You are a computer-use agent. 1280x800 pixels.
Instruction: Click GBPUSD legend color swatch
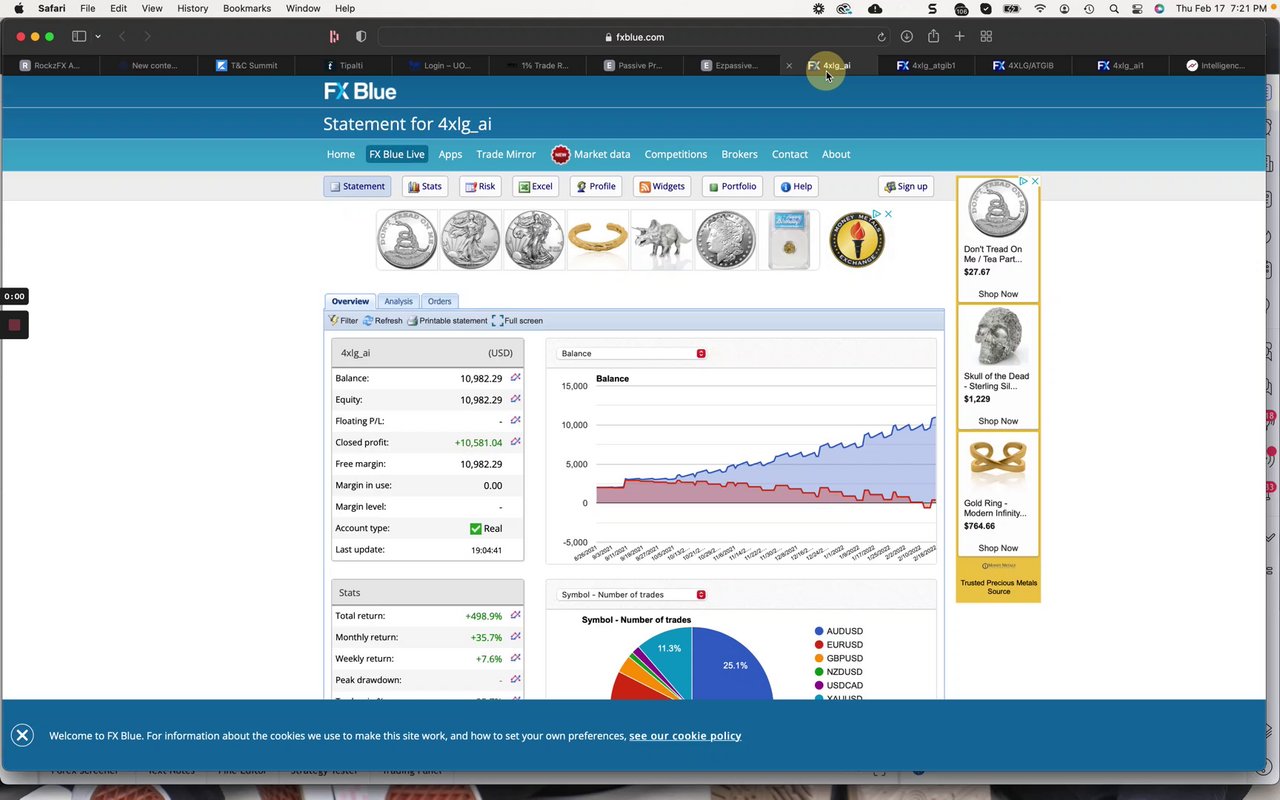coord(819,658)
